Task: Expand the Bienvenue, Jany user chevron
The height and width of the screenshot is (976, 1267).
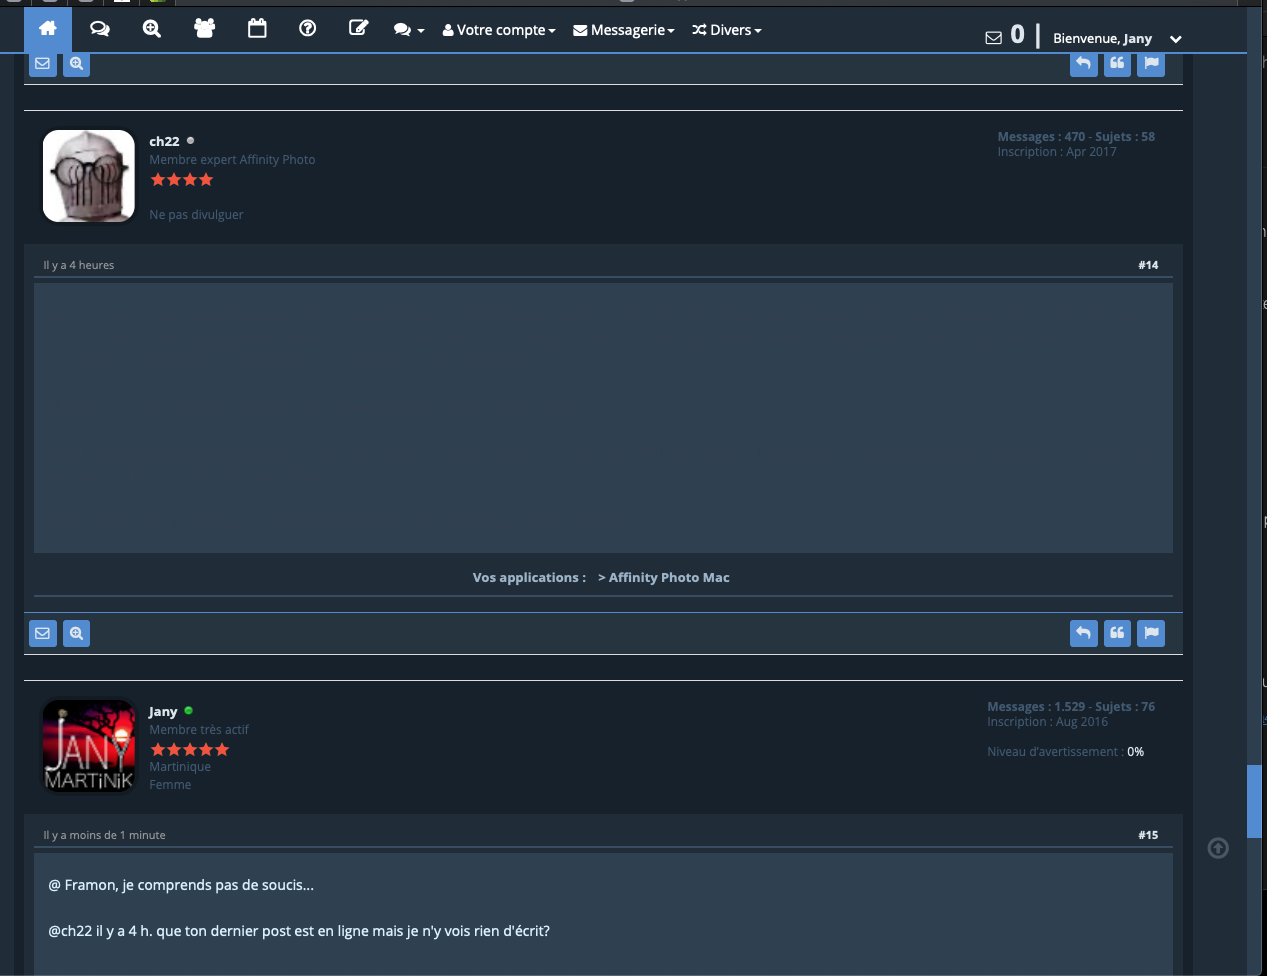Action: [x=1176, y=39]
